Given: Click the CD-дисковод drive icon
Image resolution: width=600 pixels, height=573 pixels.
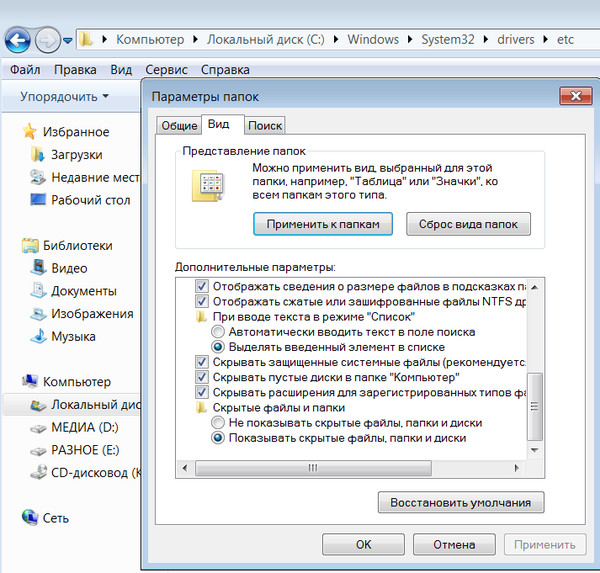Looking at the screenshot, I should click(38, 472).
